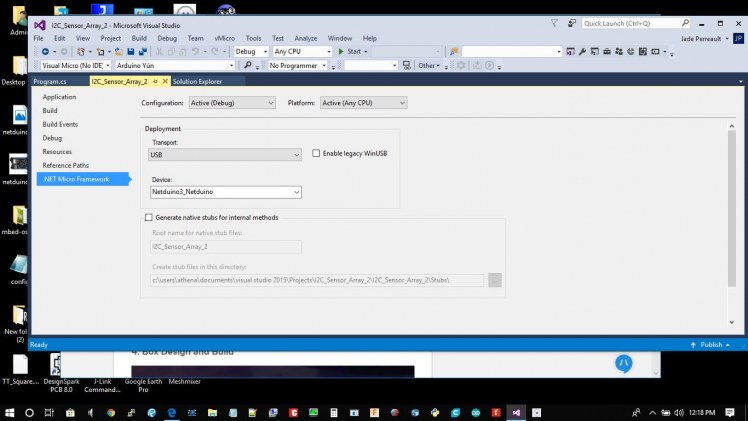Open the Team Explorer people icon
The image size is (748, 421).
click(619, 51)
